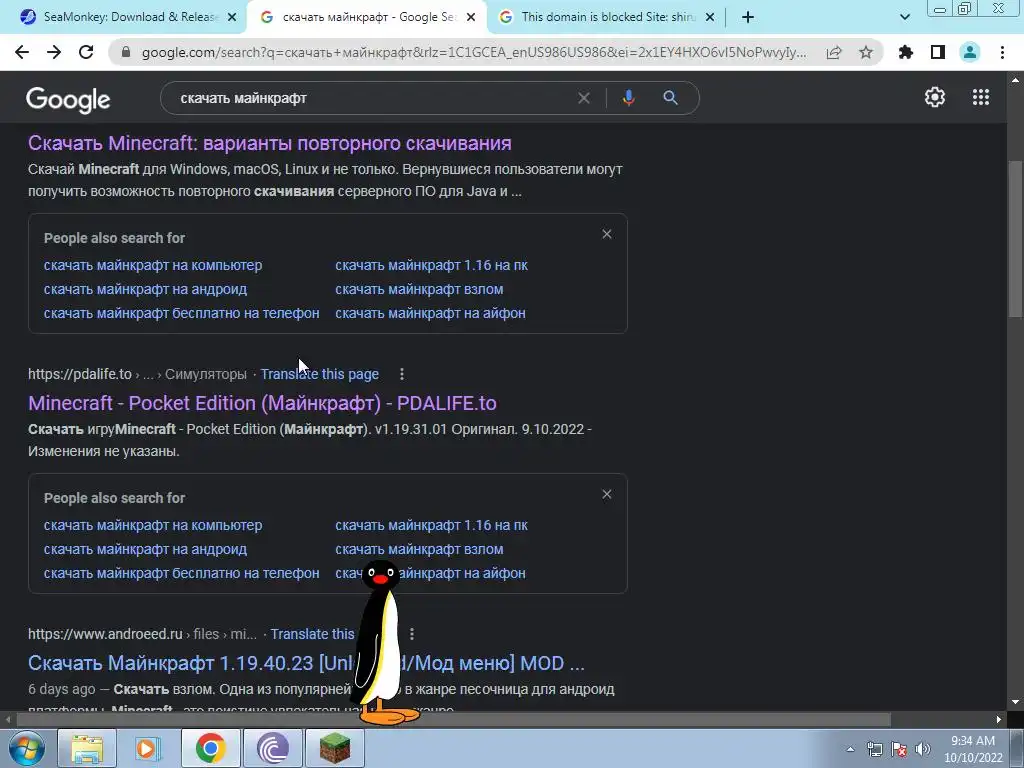Close the SeaMonkey tab

click(232, 18)
